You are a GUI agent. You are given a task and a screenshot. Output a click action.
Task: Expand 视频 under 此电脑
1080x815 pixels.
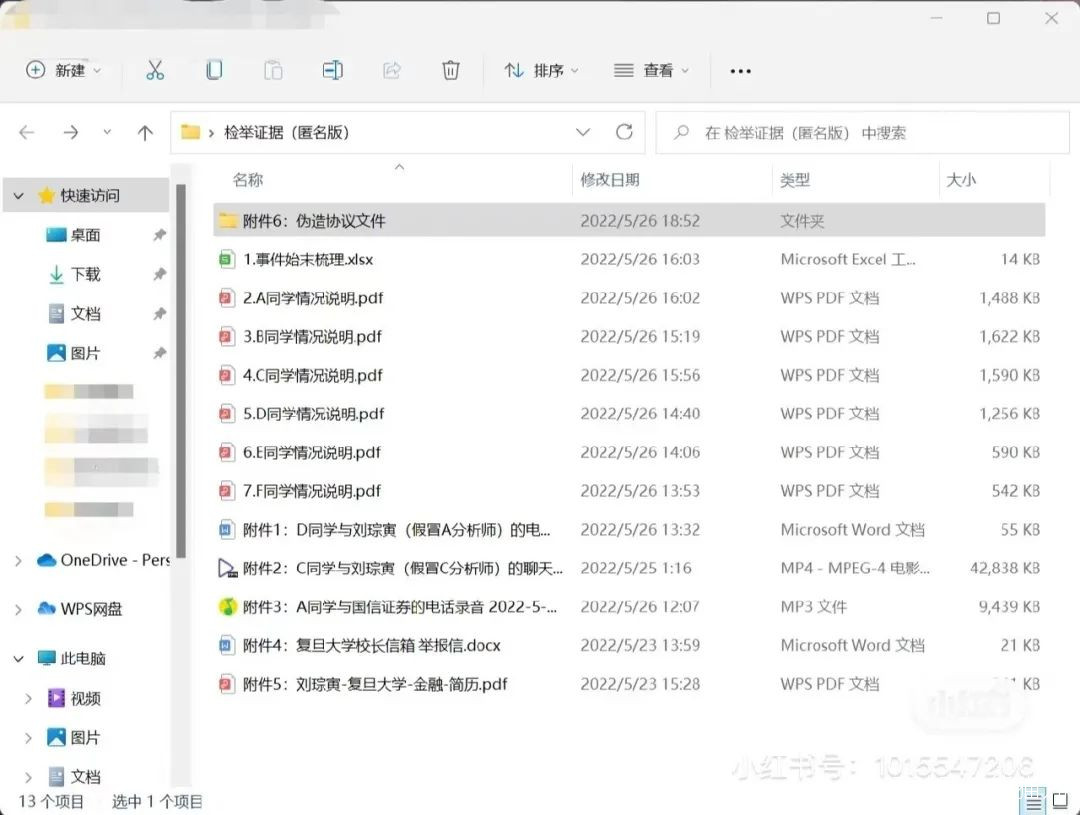(28, 699)
